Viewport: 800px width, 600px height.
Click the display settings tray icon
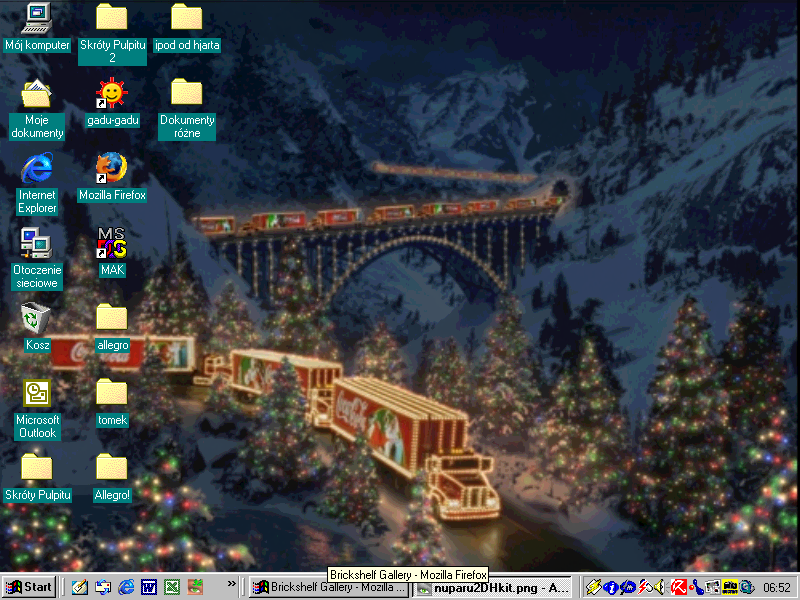pyautogui.click(x=713, y=588)
